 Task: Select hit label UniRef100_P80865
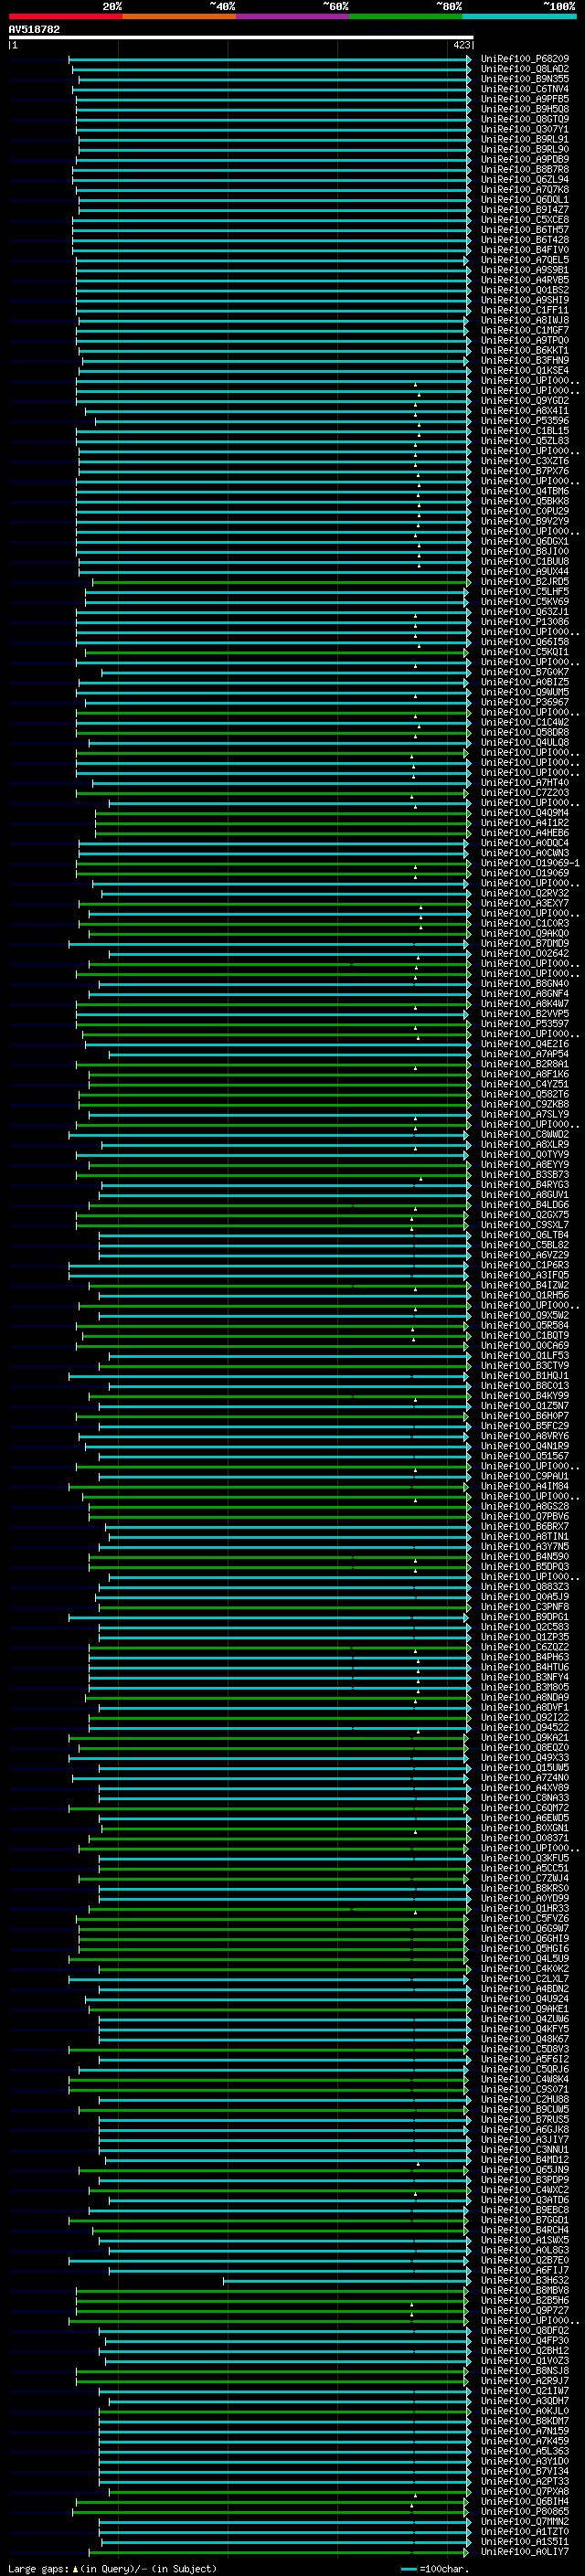pos(524,2510)
